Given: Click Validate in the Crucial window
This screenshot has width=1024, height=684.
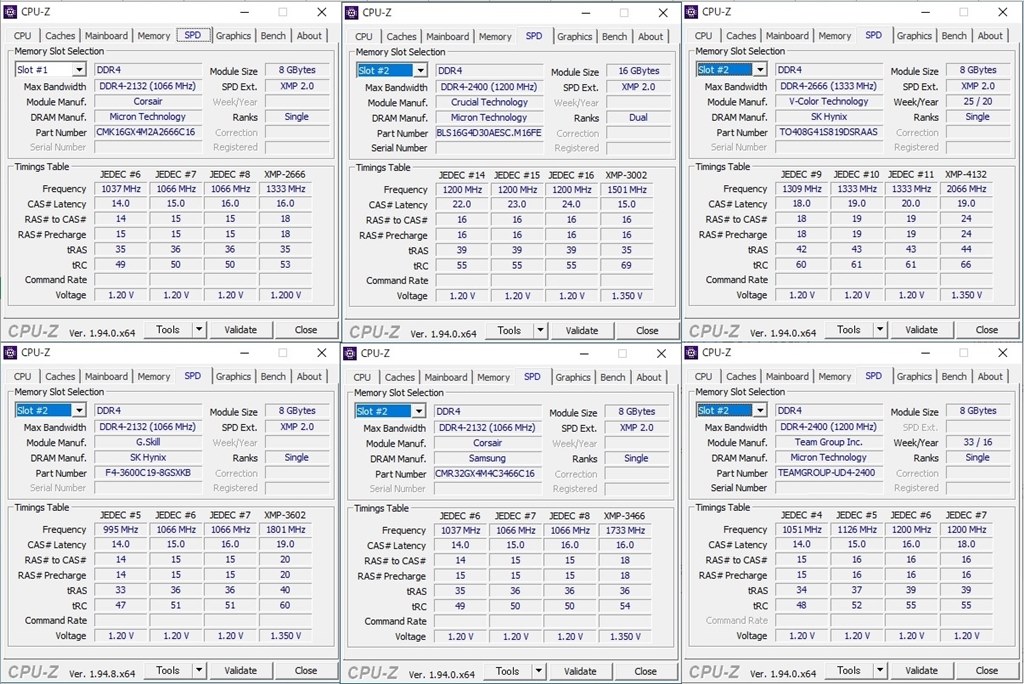Looking at the screenshot, I should pos(582,331).
